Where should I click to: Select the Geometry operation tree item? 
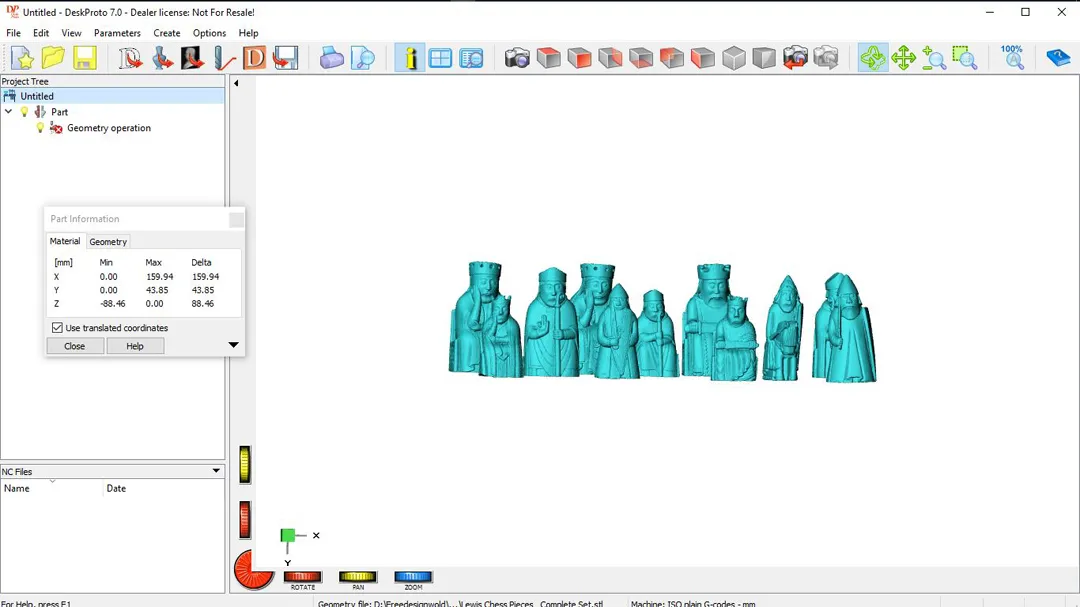tap(109, 128)
